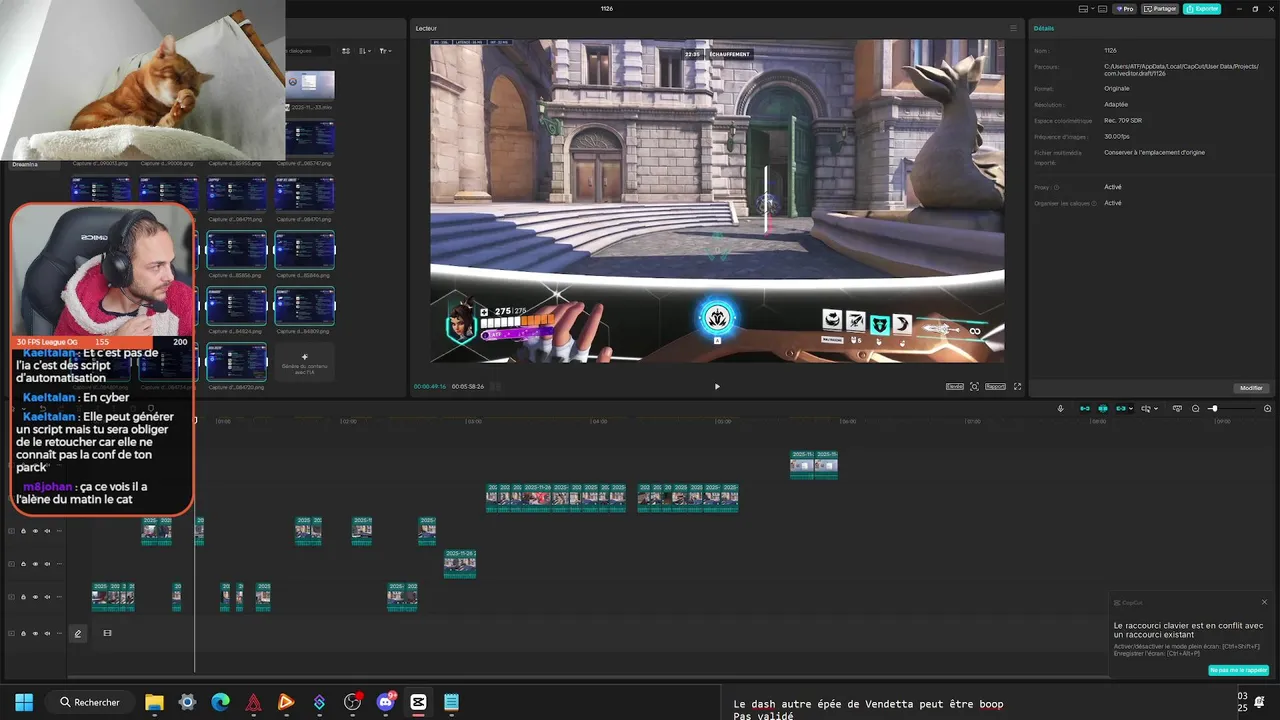Screen dimensions: 1280x720
Task: Open the notepad app icon in taskbar
Action: click(451, 702)
